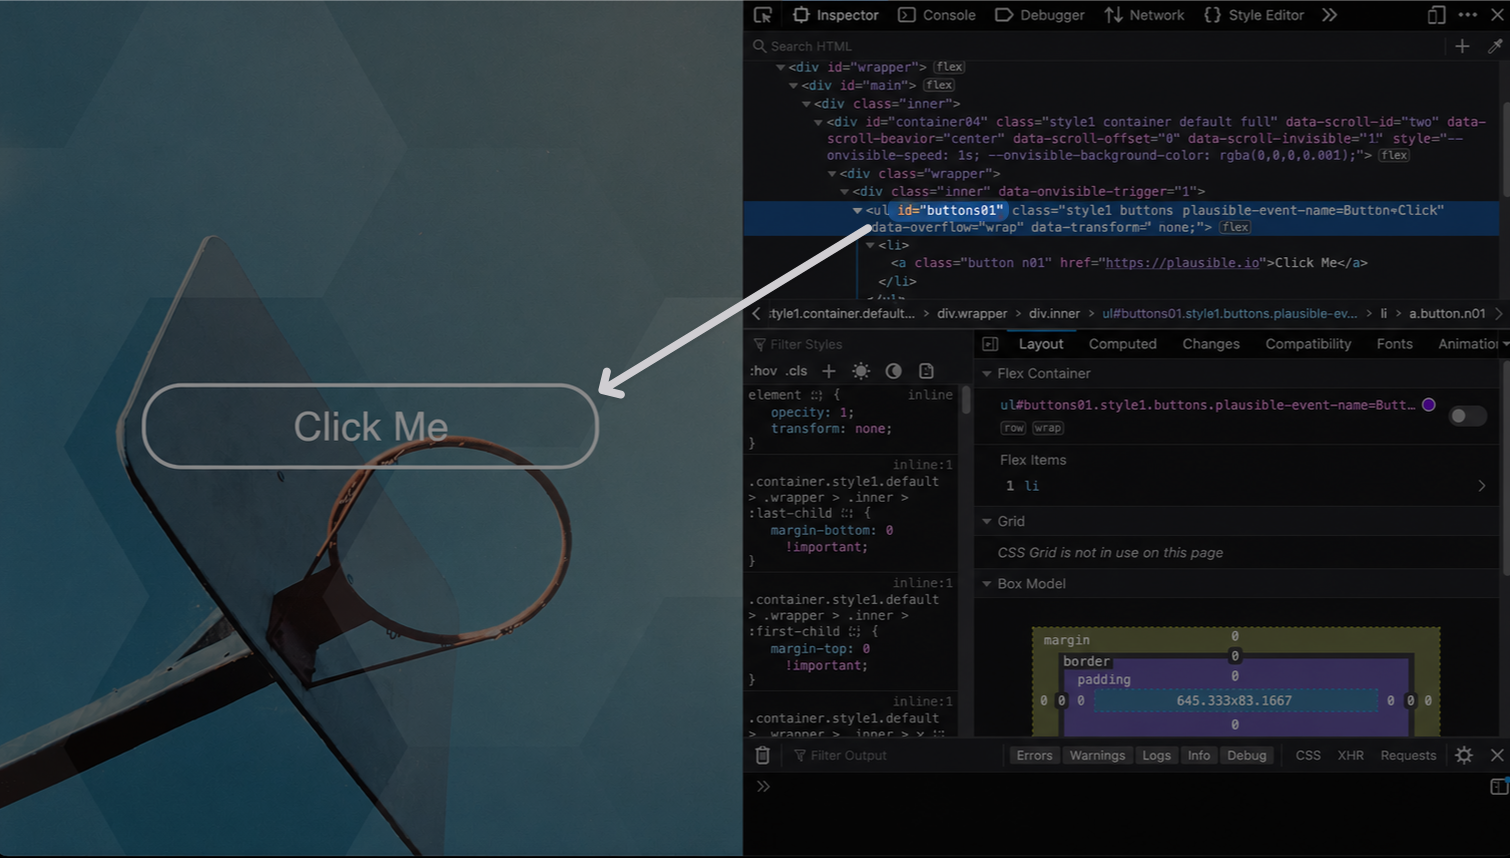Toggle the Warnings console filter
The image size is (1510, 858).
(x=1097, y=755)
